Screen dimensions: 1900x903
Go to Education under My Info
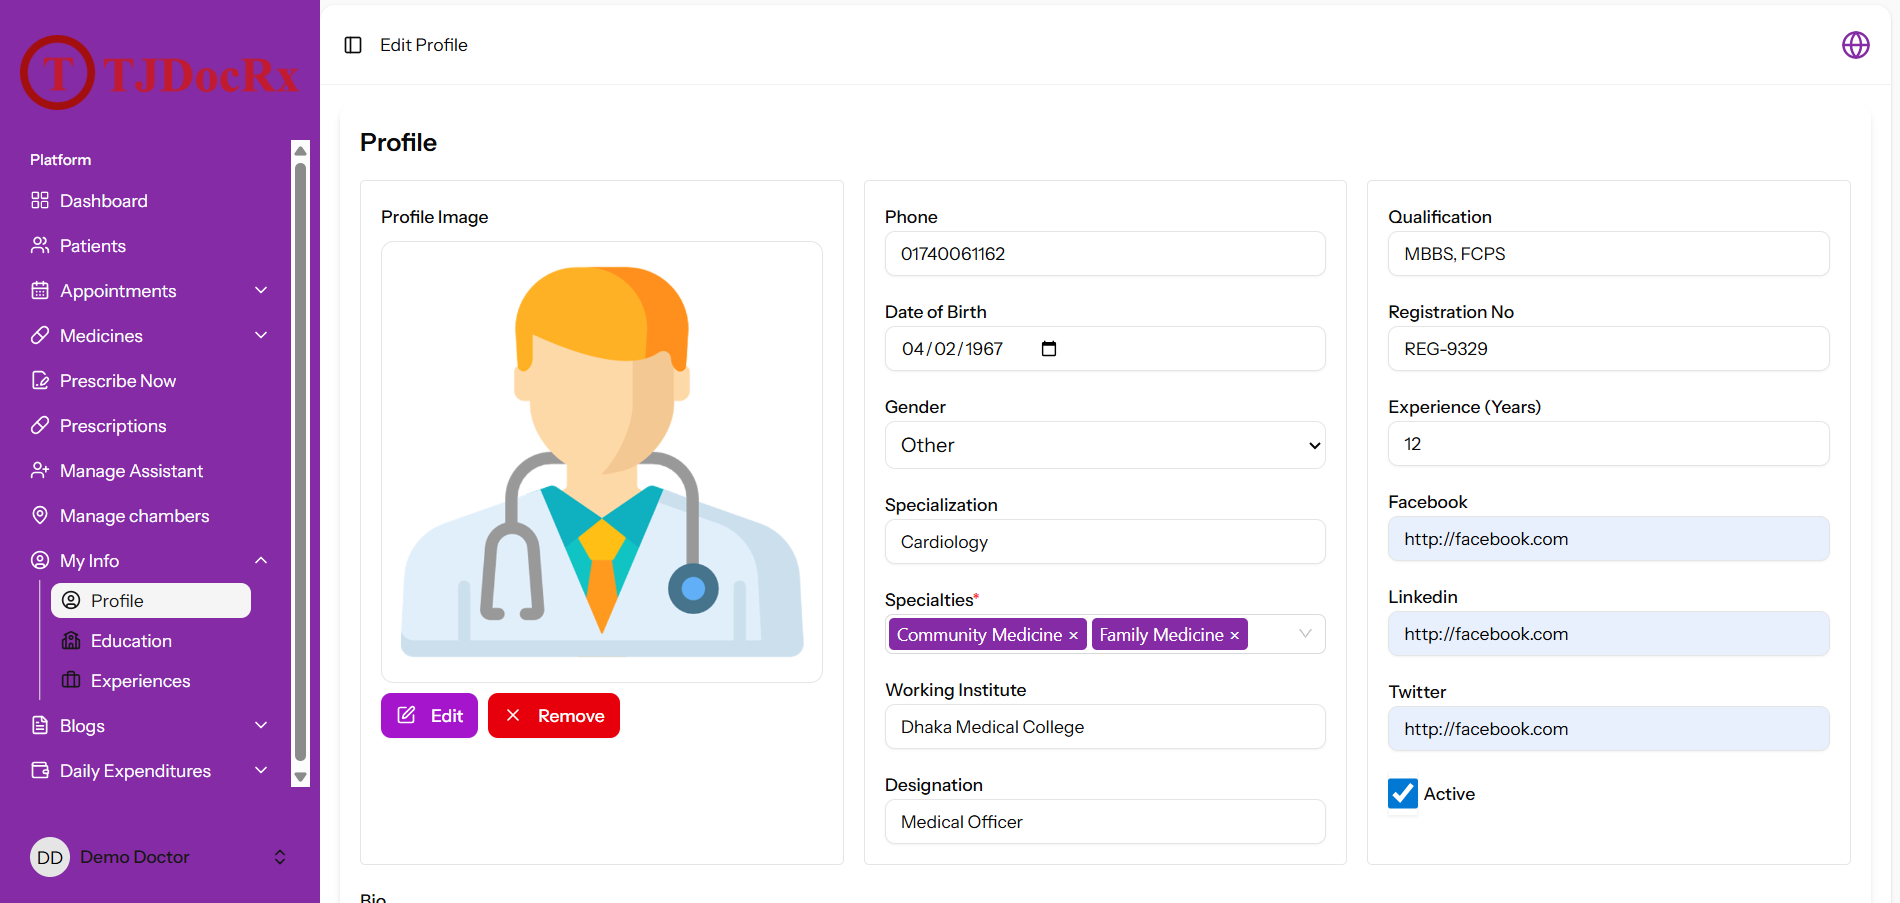[x=131, y=640]
